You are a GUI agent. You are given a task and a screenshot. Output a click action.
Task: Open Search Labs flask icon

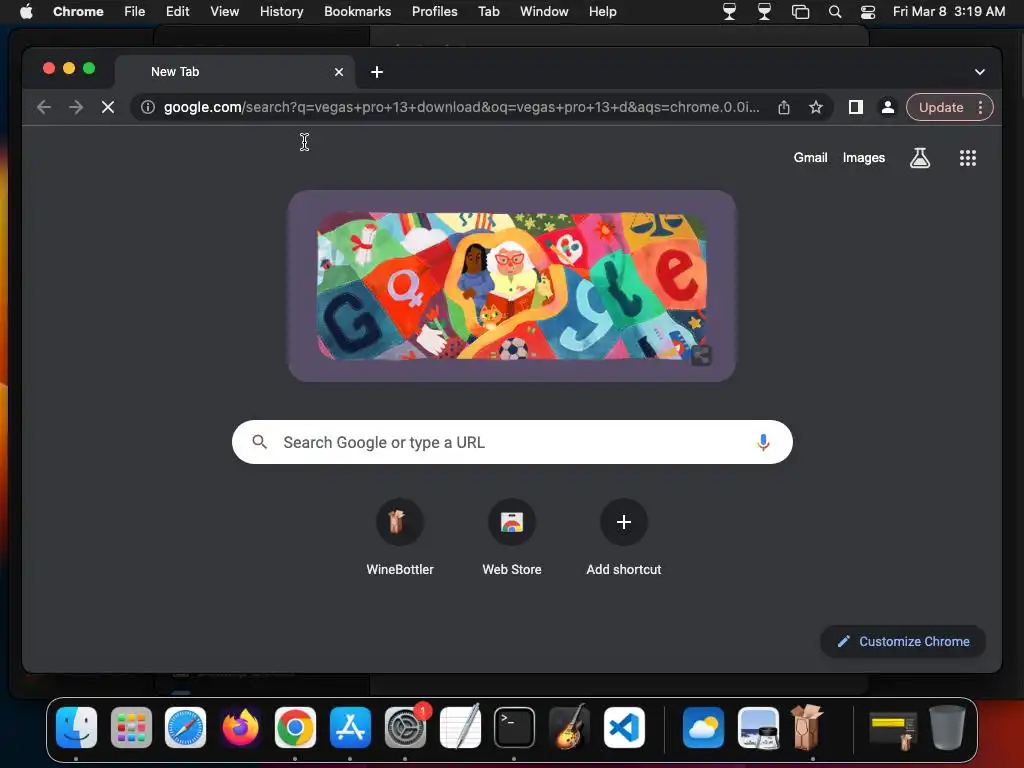pos(920,157)
